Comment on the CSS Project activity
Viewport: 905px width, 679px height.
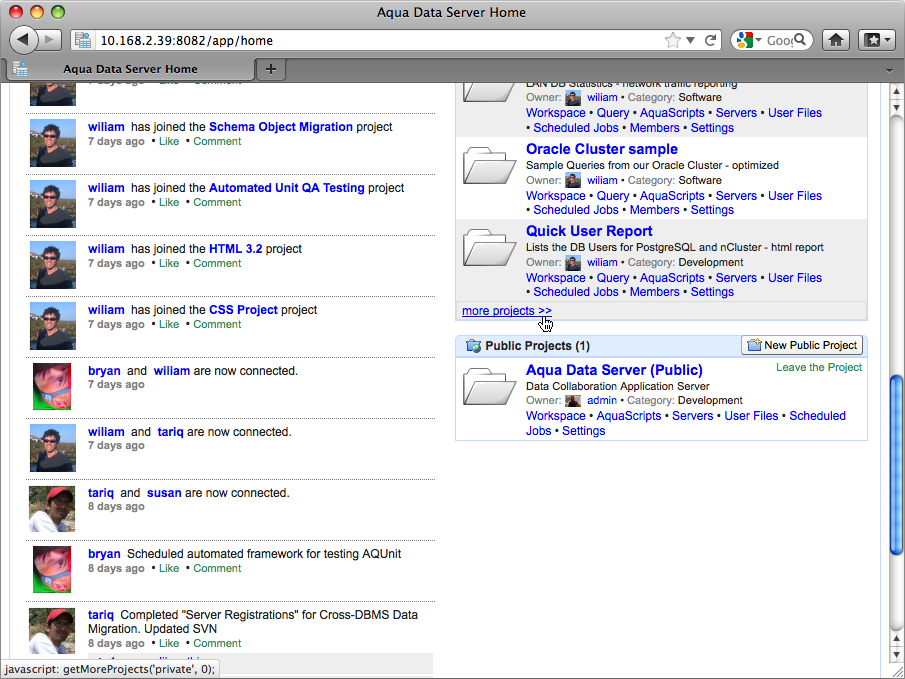(217, 324)
